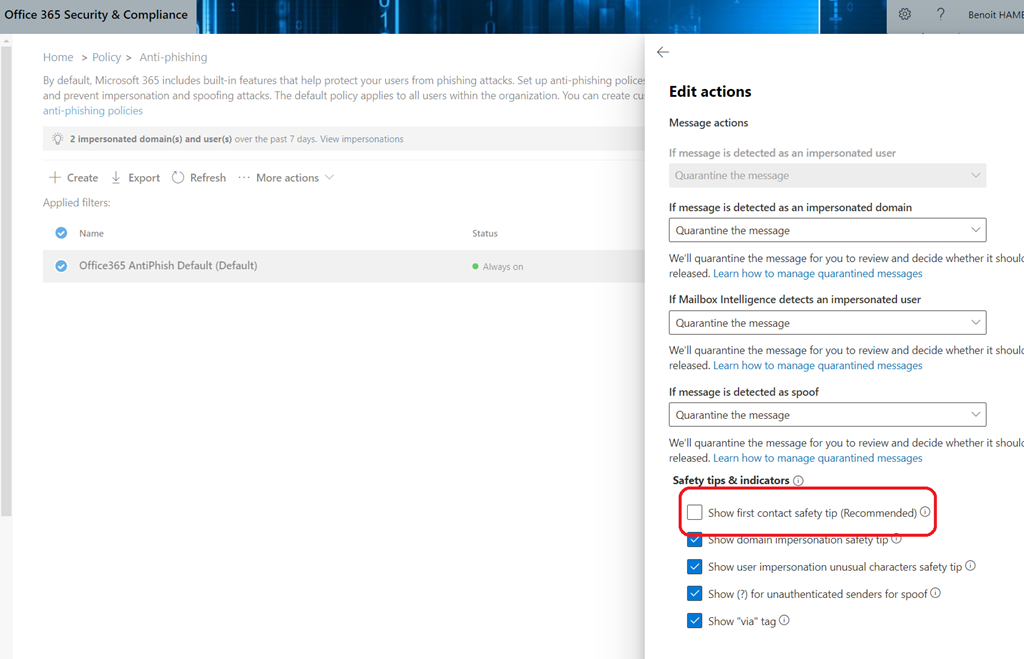Image resolution: width=1024 pixels, height=659 pixels.
Task: Go to Policy breadcrumb
Action: (106, 57)
